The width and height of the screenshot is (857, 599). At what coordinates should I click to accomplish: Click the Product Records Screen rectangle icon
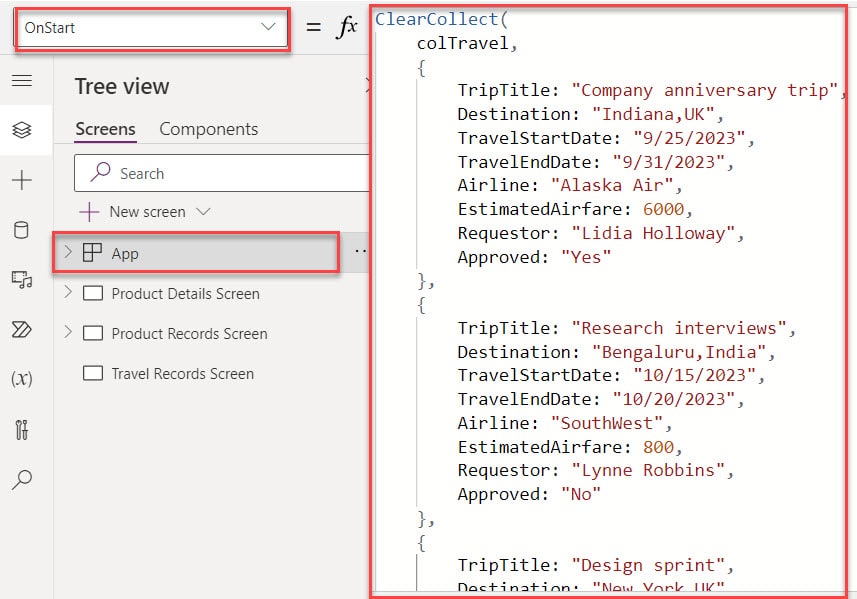click(92, 333)
